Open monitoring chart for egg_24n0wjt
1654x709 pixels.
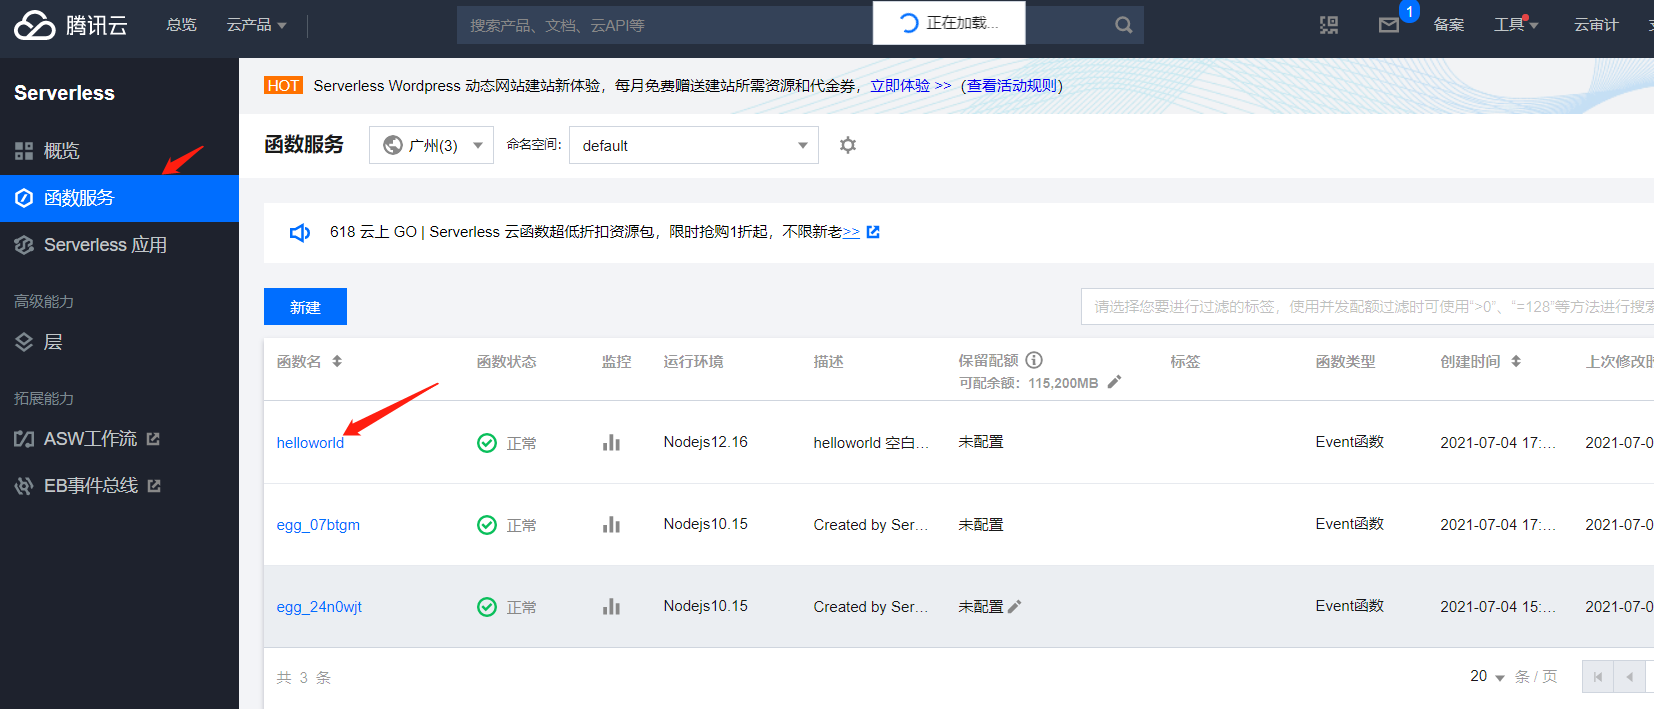pos(611,607)
